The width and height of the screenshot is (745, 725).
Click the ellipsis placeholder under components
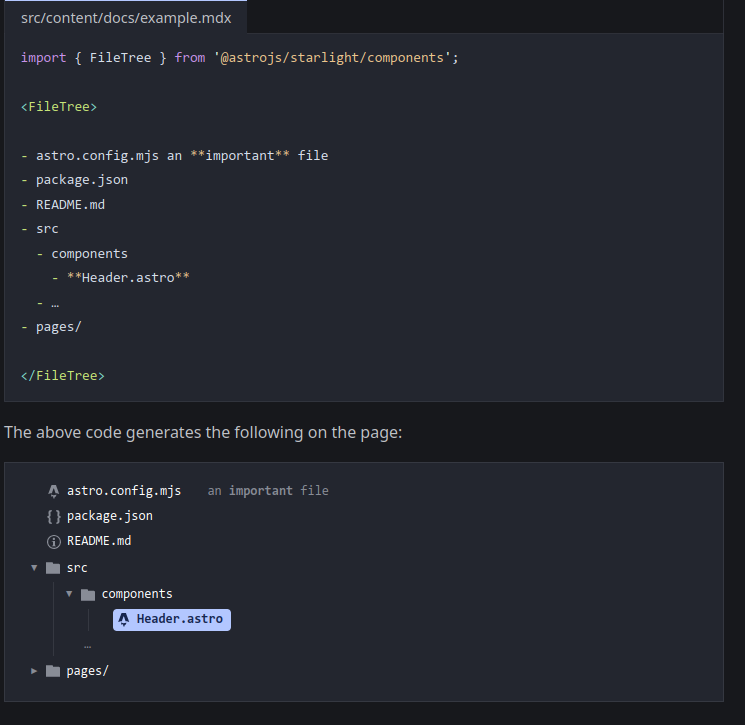pyautogui.click(x=88, y=645)
